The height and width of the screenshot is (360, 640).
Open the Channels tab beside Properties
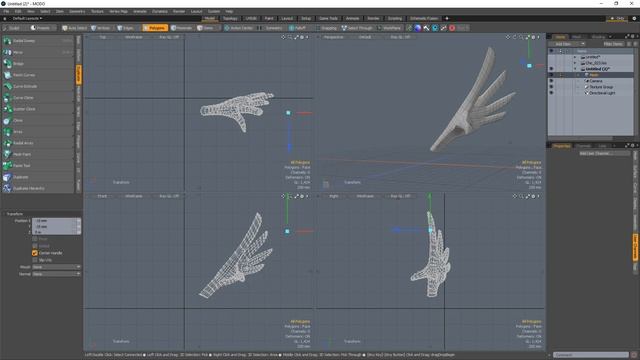point(583,146)
